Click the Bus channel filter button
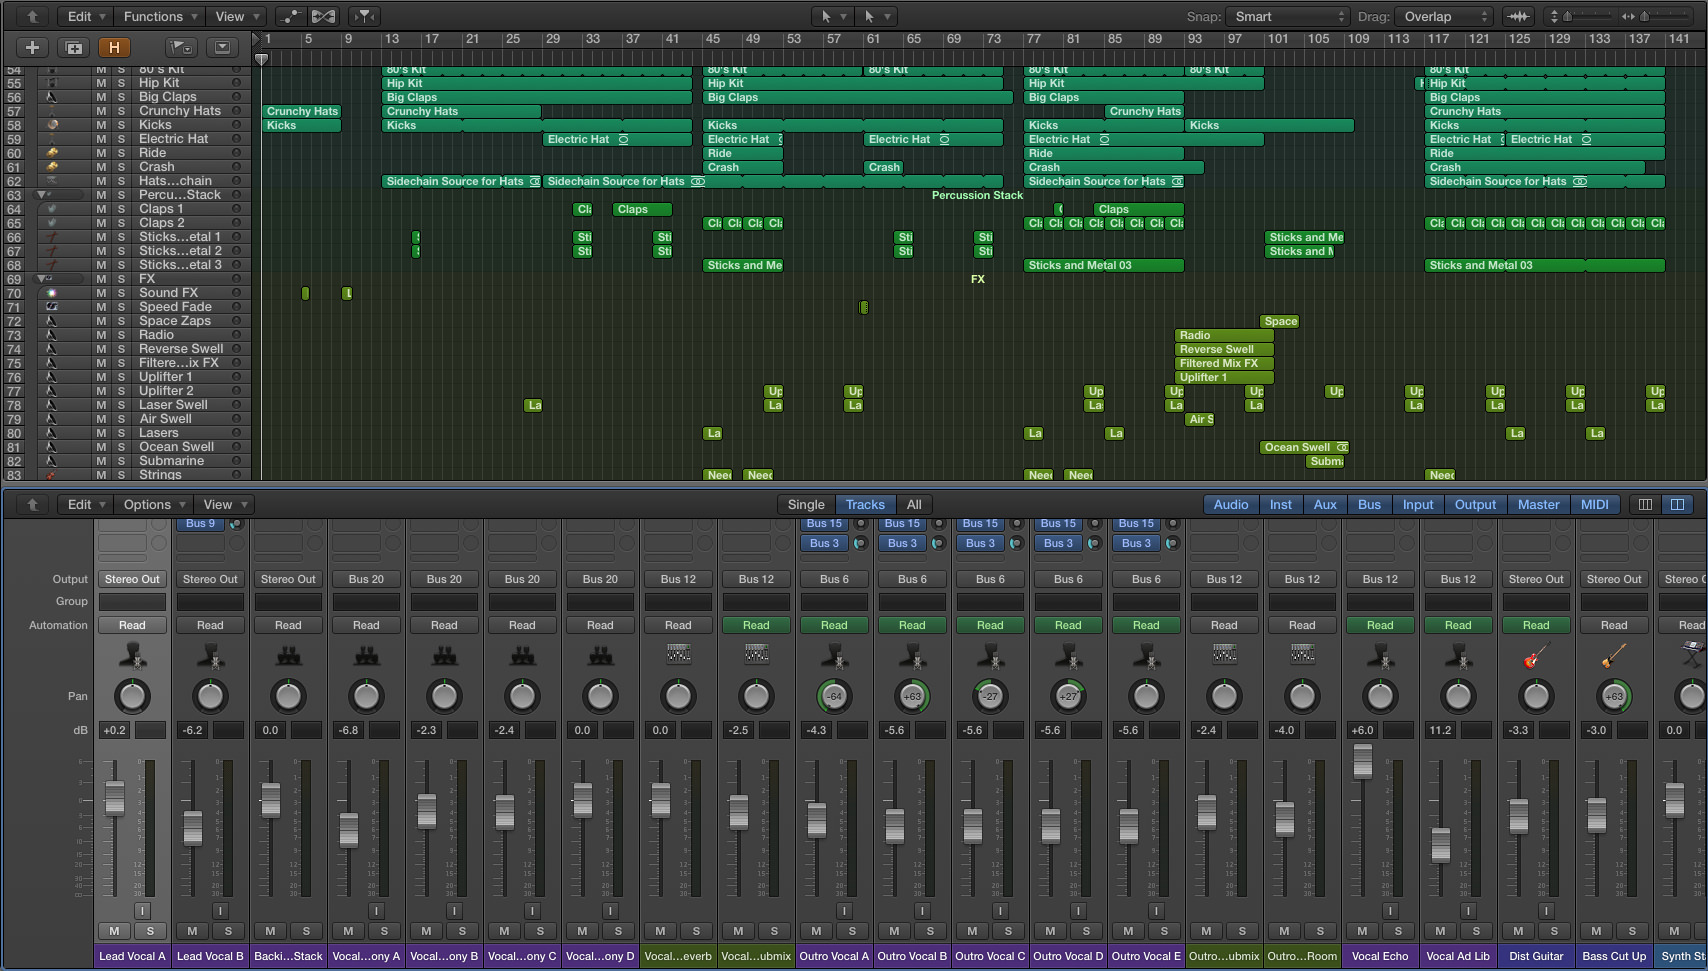This screenshot has height=971, width=1708. pos(1369,504)
